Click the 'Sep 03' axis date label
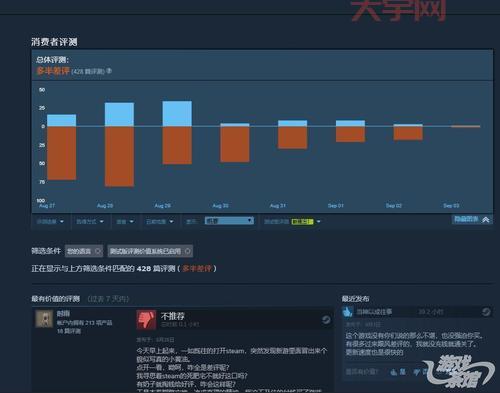500x393 pixels. pyautogui.click(x=451, y=206)
